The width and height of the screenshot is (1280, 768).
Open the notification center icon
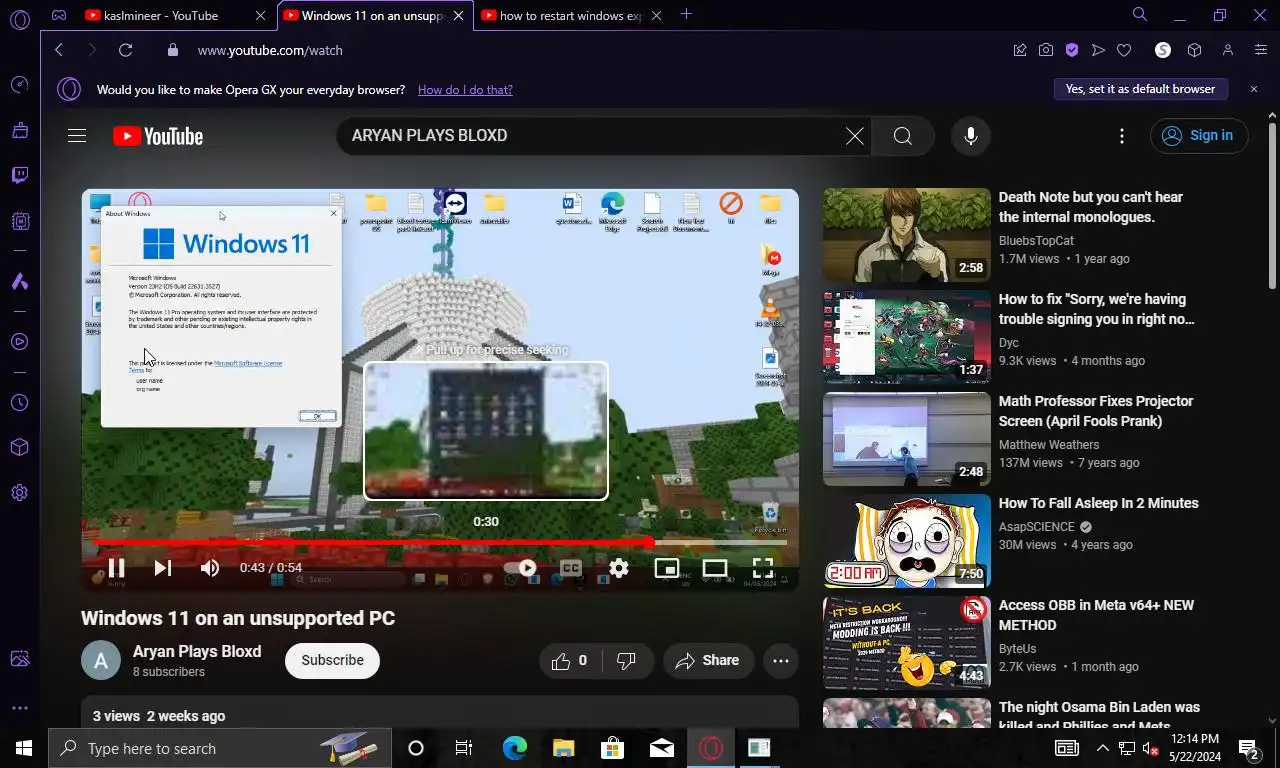tap(1248, 748)
